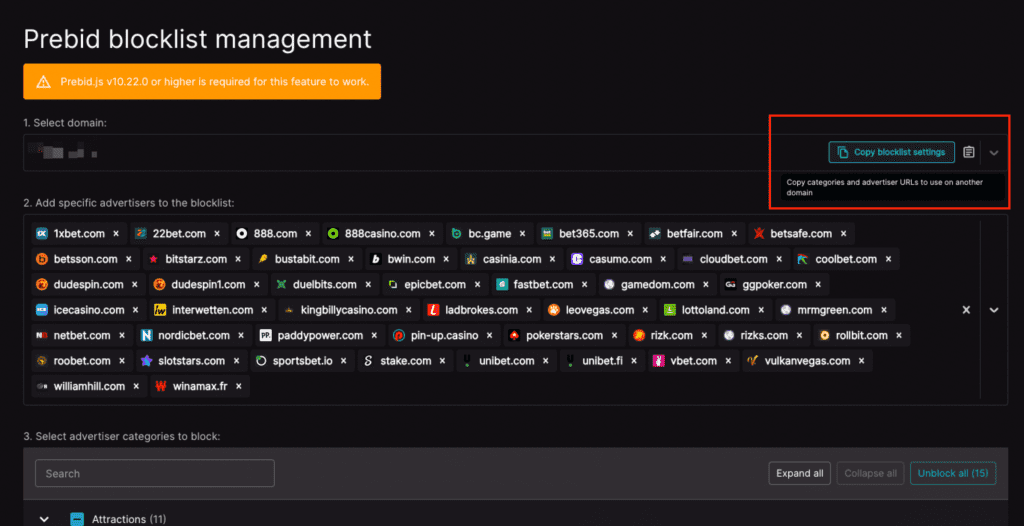Expand the Attractions category chevron
Viewport: 1024px width, 526px height.
[44, 519]
